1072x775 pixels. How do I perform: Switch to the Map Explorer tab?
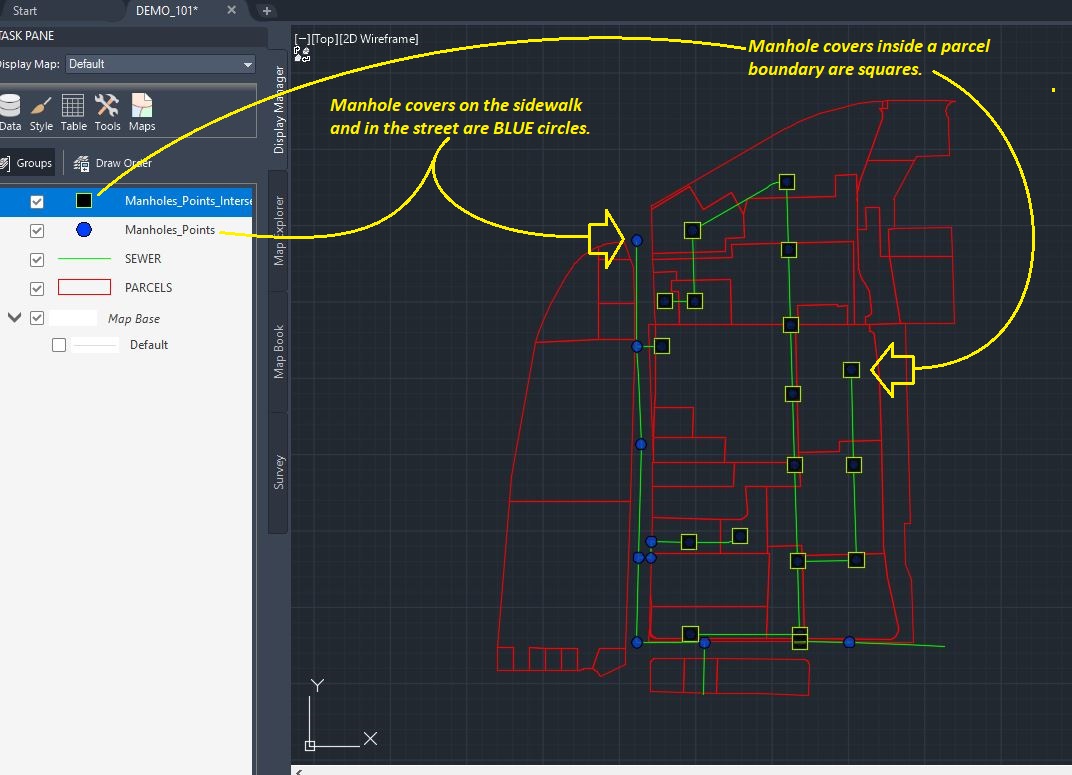click(x=278, y=230)
